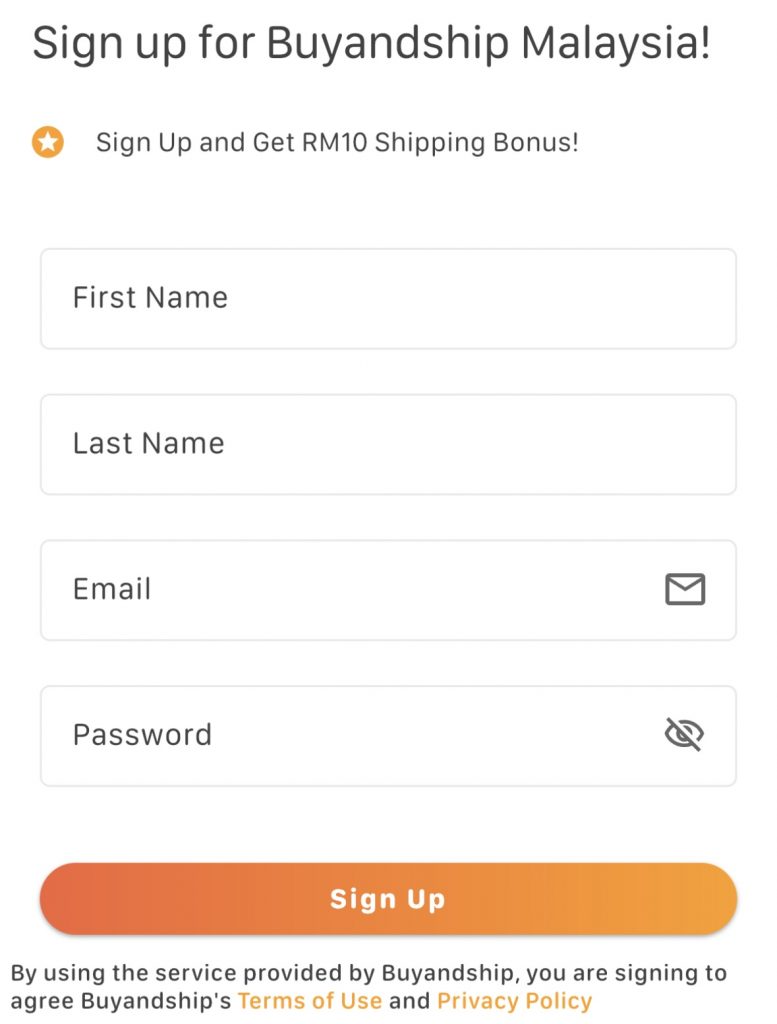777x1024 pixels.
Task: Click the 'Password' placeholder word
Action: tap(142, 735)
